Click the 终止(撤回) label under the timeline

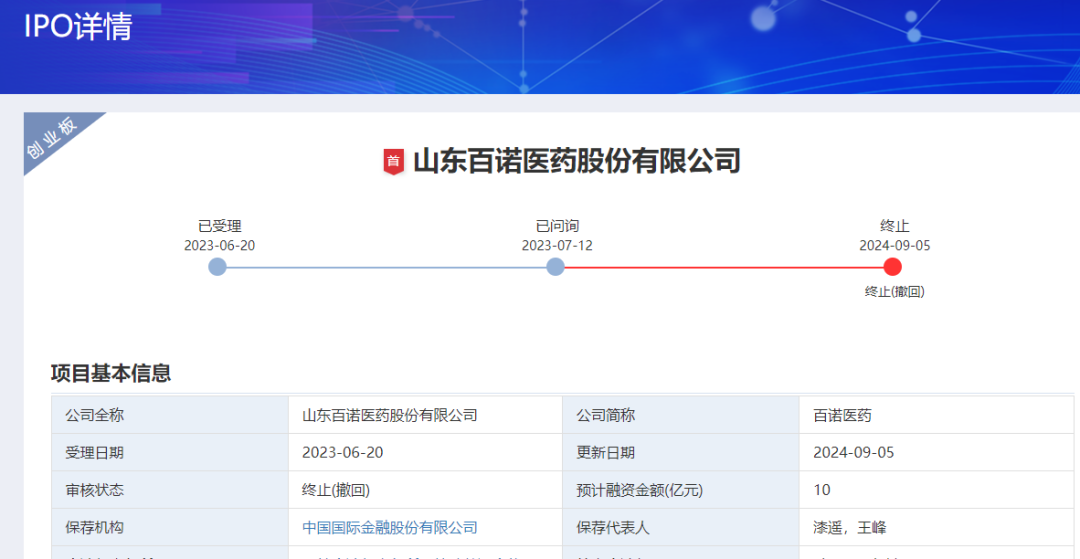(895, 292)
